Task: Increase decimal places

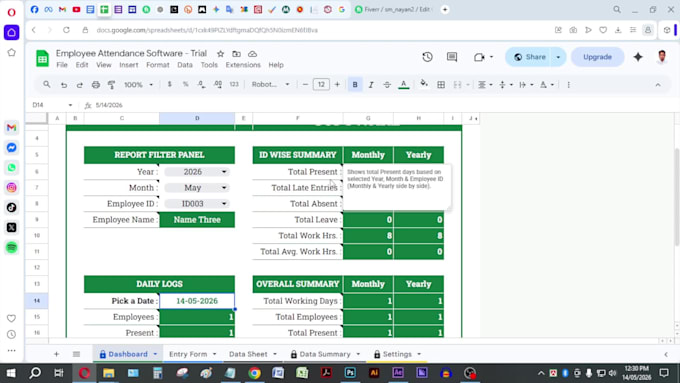Action: click(x=218, y=85)
